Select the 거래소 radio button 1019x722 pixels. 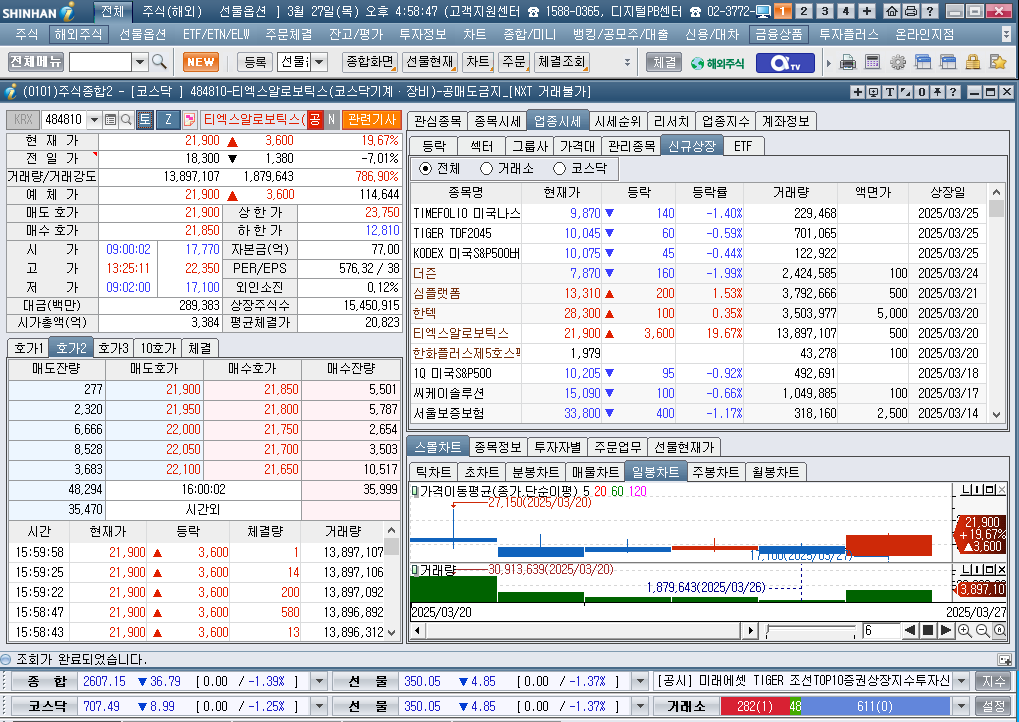coord(486,169)
